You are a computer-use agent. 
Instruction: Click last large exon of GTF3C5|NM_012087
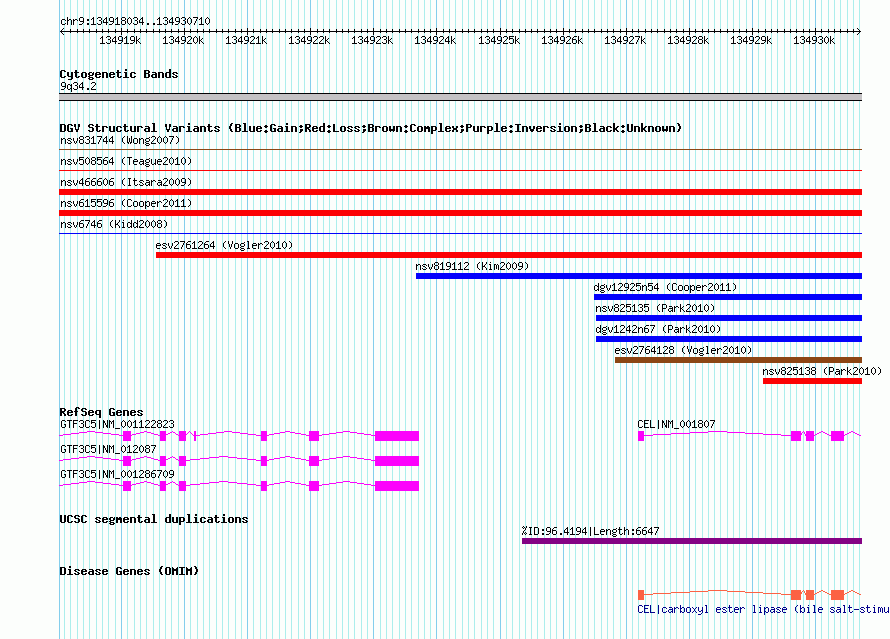click(x=397, y=461)
